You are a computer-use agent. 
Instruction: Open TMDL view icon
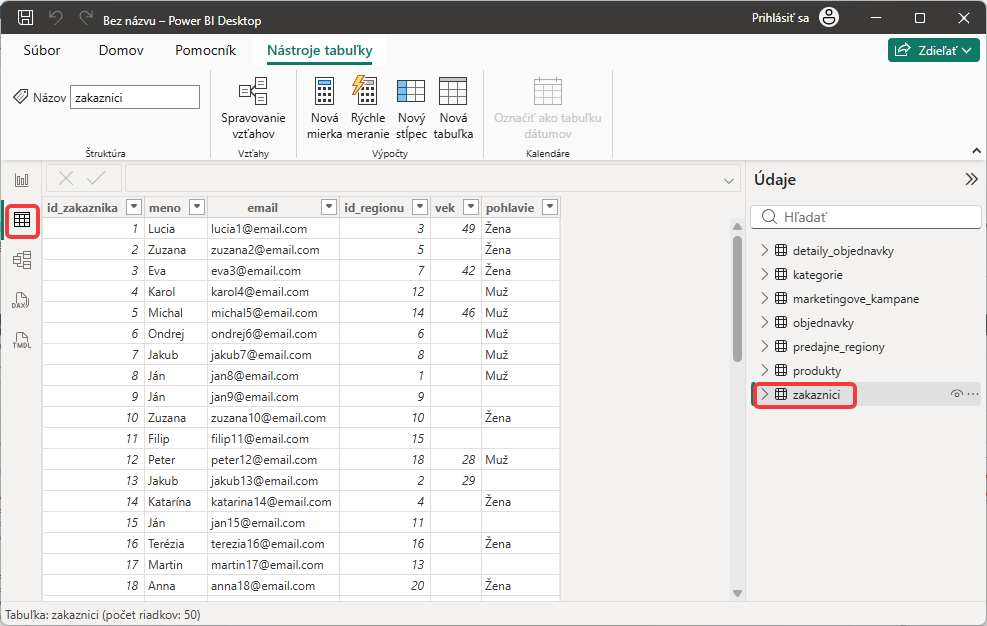tap(22, 340)
